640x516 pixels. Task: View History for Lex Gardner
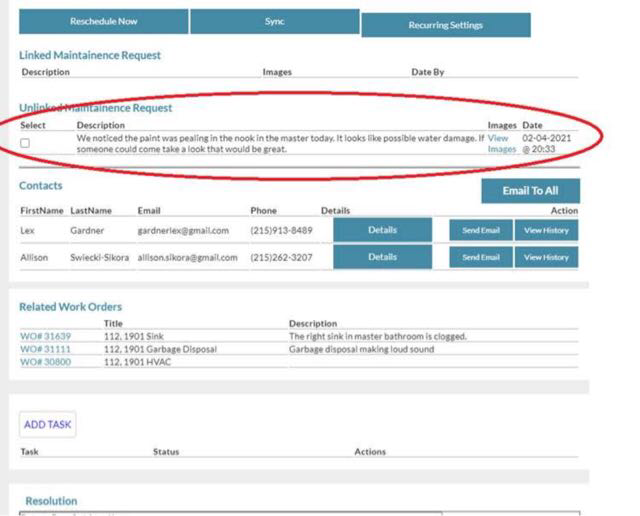tap(546, 230)
